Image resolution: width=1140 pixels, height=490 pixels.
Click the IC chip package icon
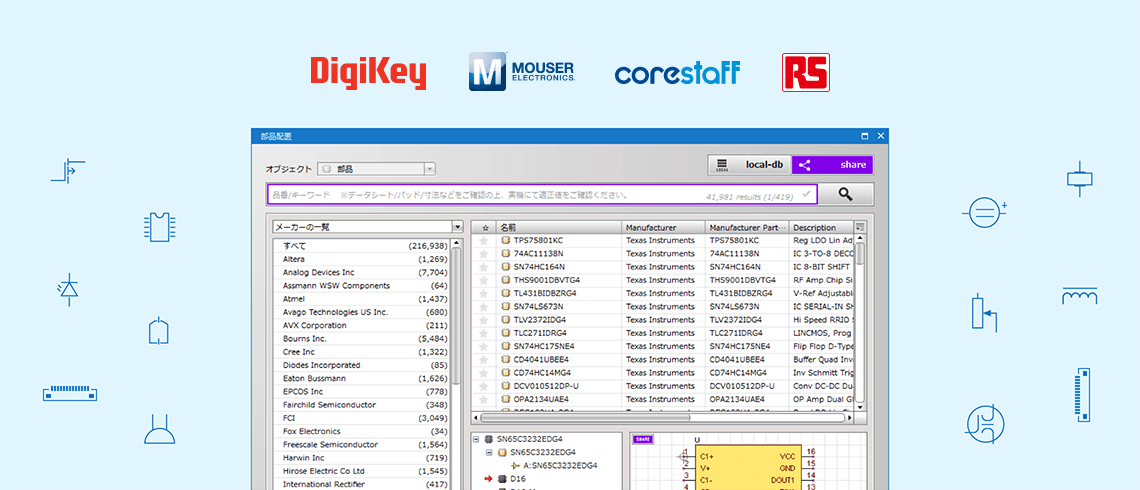(160, 227)
